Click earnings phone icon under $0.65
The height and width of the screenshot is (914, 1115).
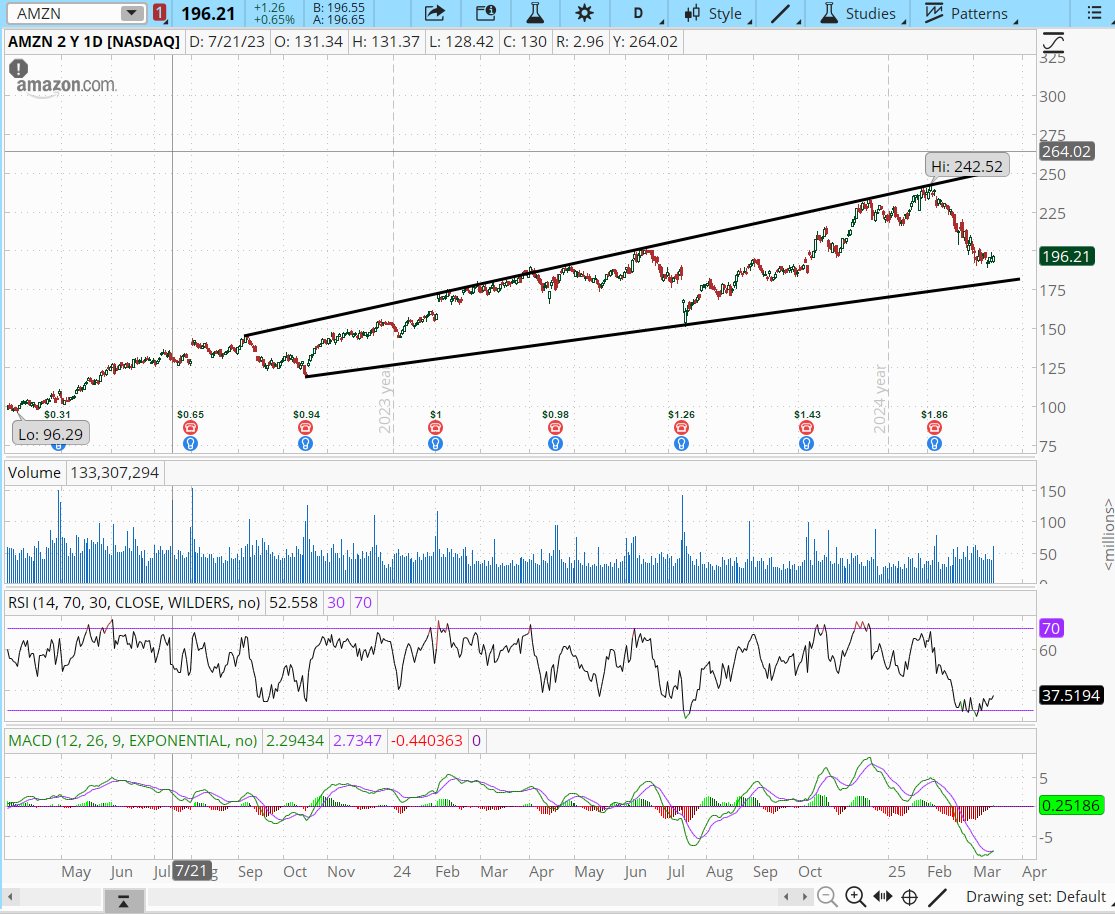[x=190, y=427]
